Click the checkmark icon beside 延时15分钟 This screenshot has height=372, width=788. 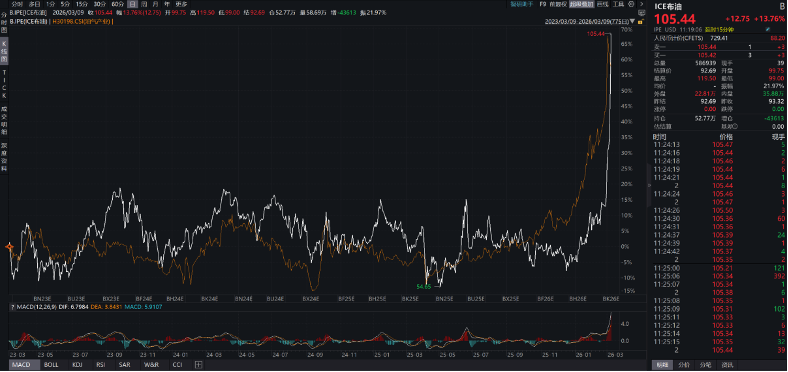coord(767,30)
